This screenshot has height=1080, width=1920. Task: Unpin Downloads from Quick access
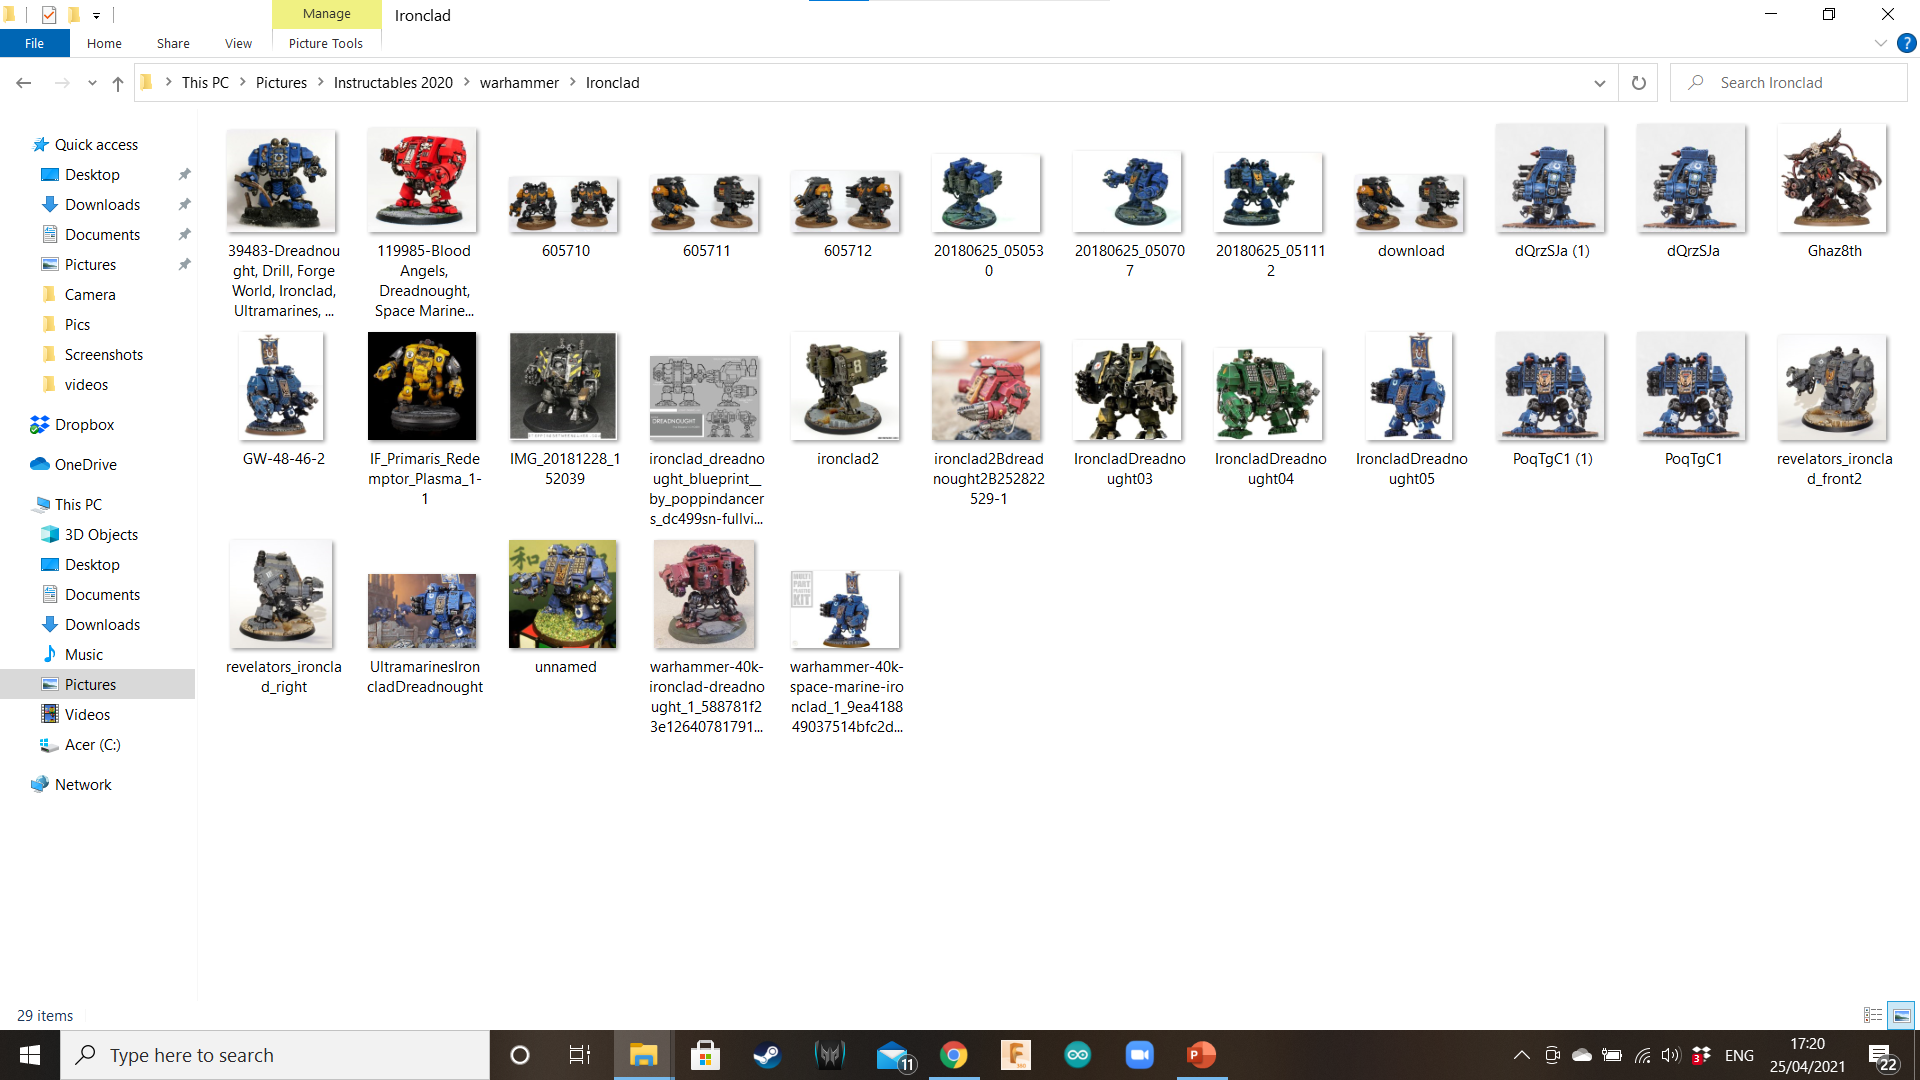point(184,204)
